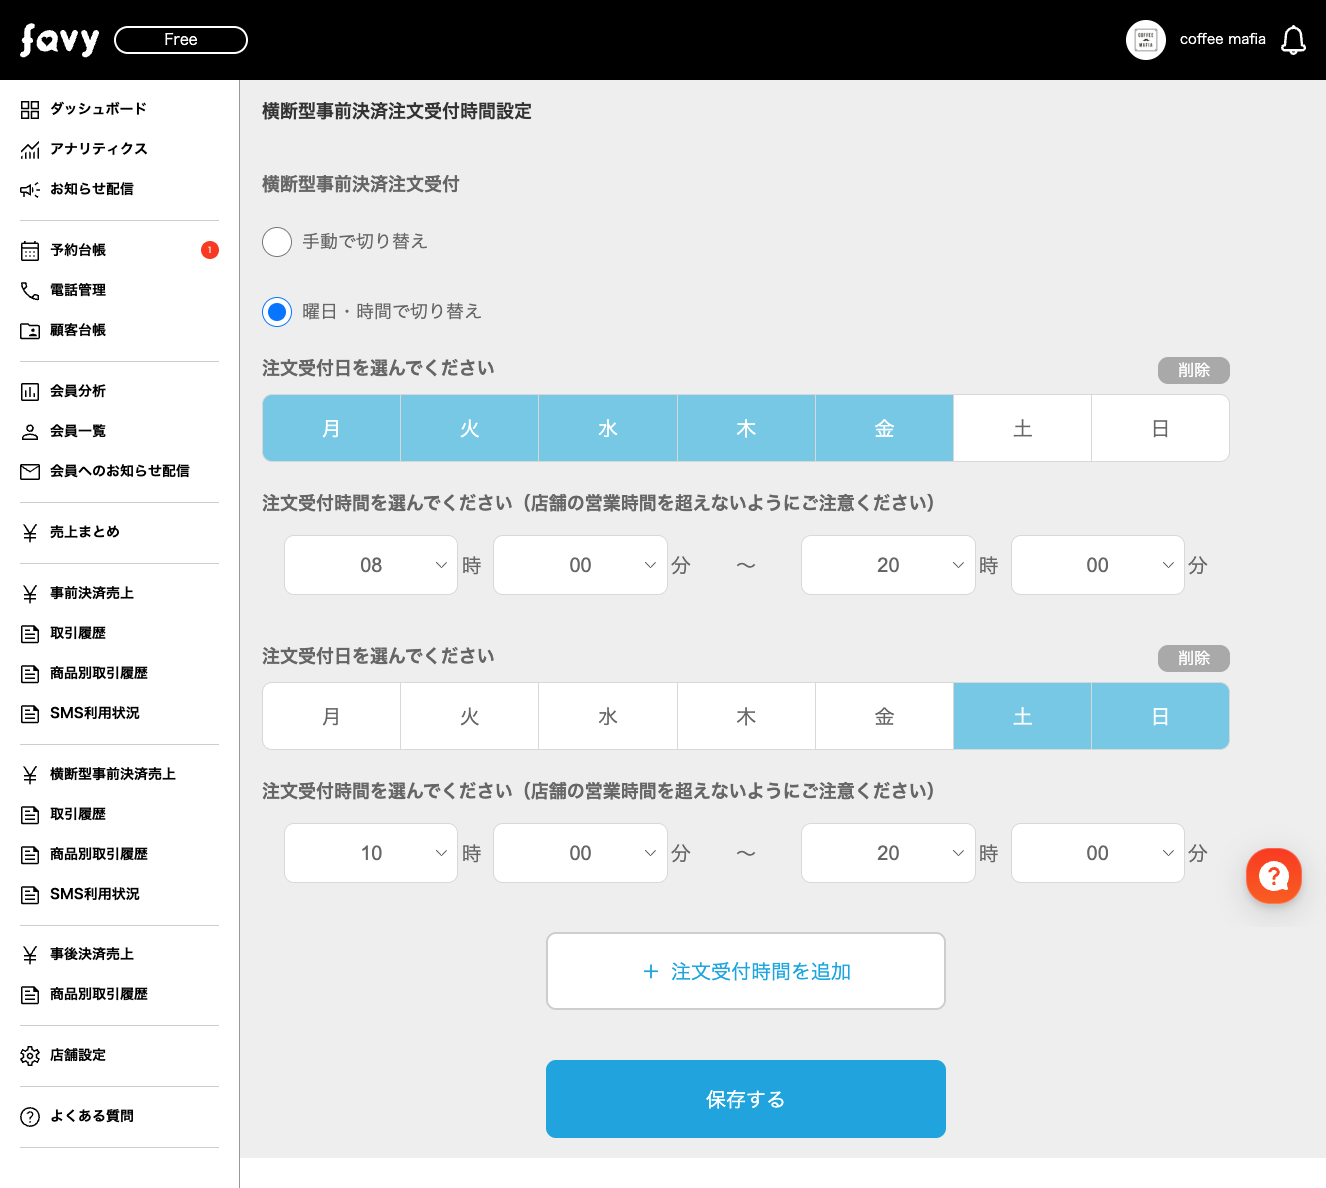Viewport: 1326px width, 1188px height.
Task: Open the notification bell
Action: [x=1293, y=40]
